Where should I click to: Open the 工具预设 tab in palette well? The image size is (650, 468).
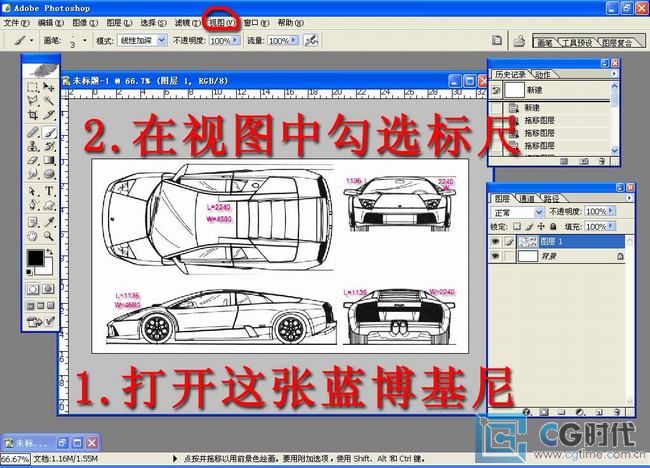[577, 42]
